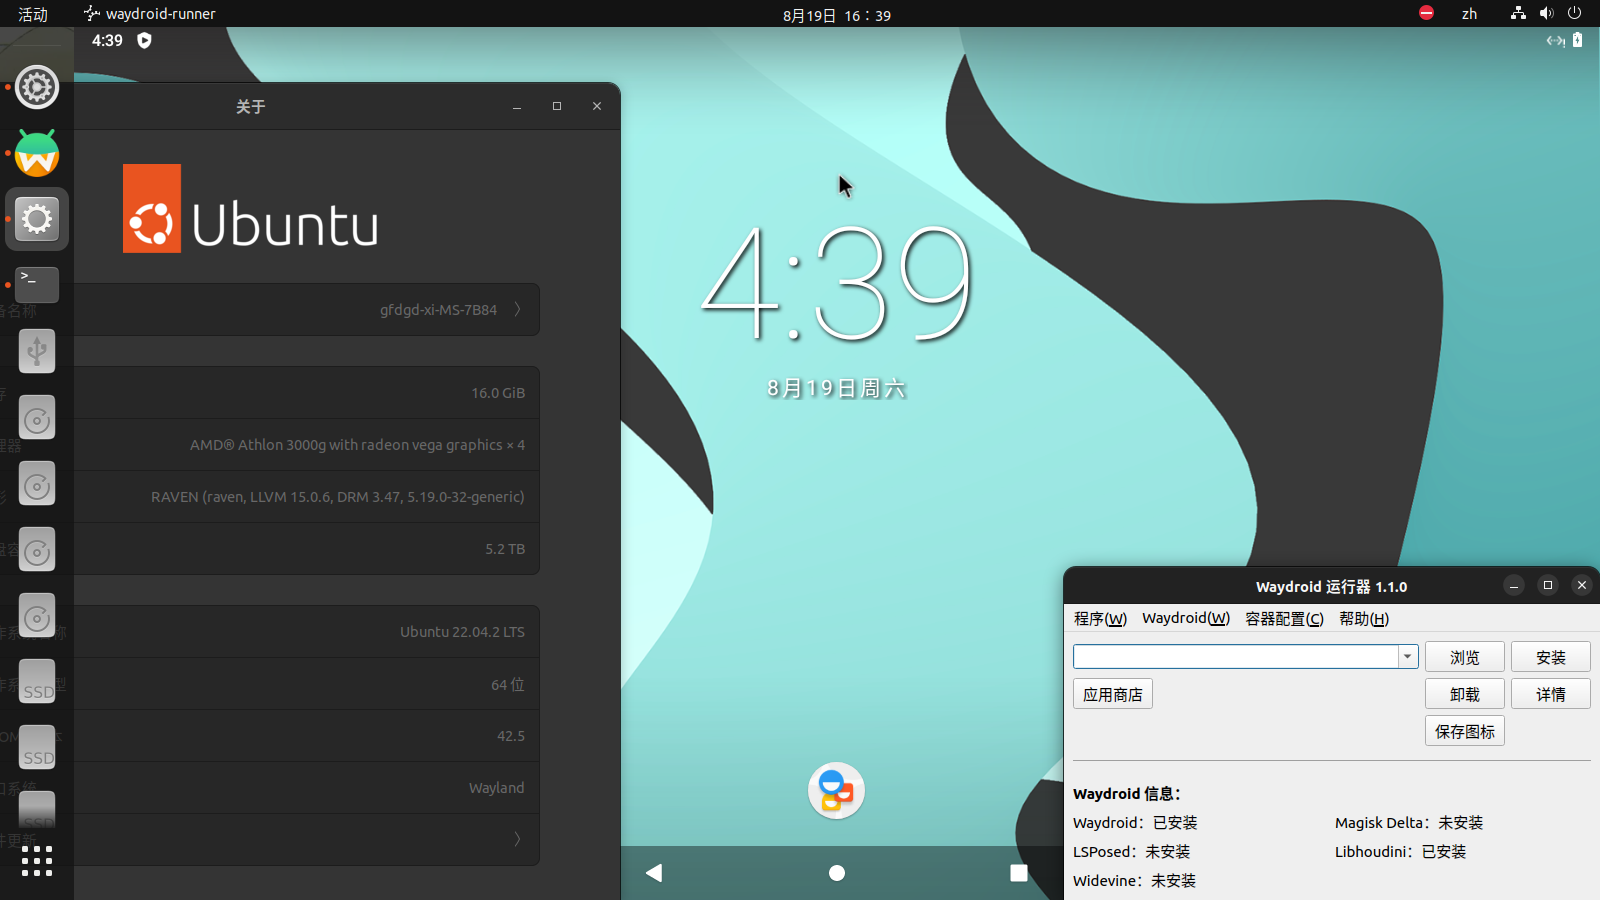The image size is (1600, 900).
Task: Tap the Android recents square button
Action: click(1019, 873)
